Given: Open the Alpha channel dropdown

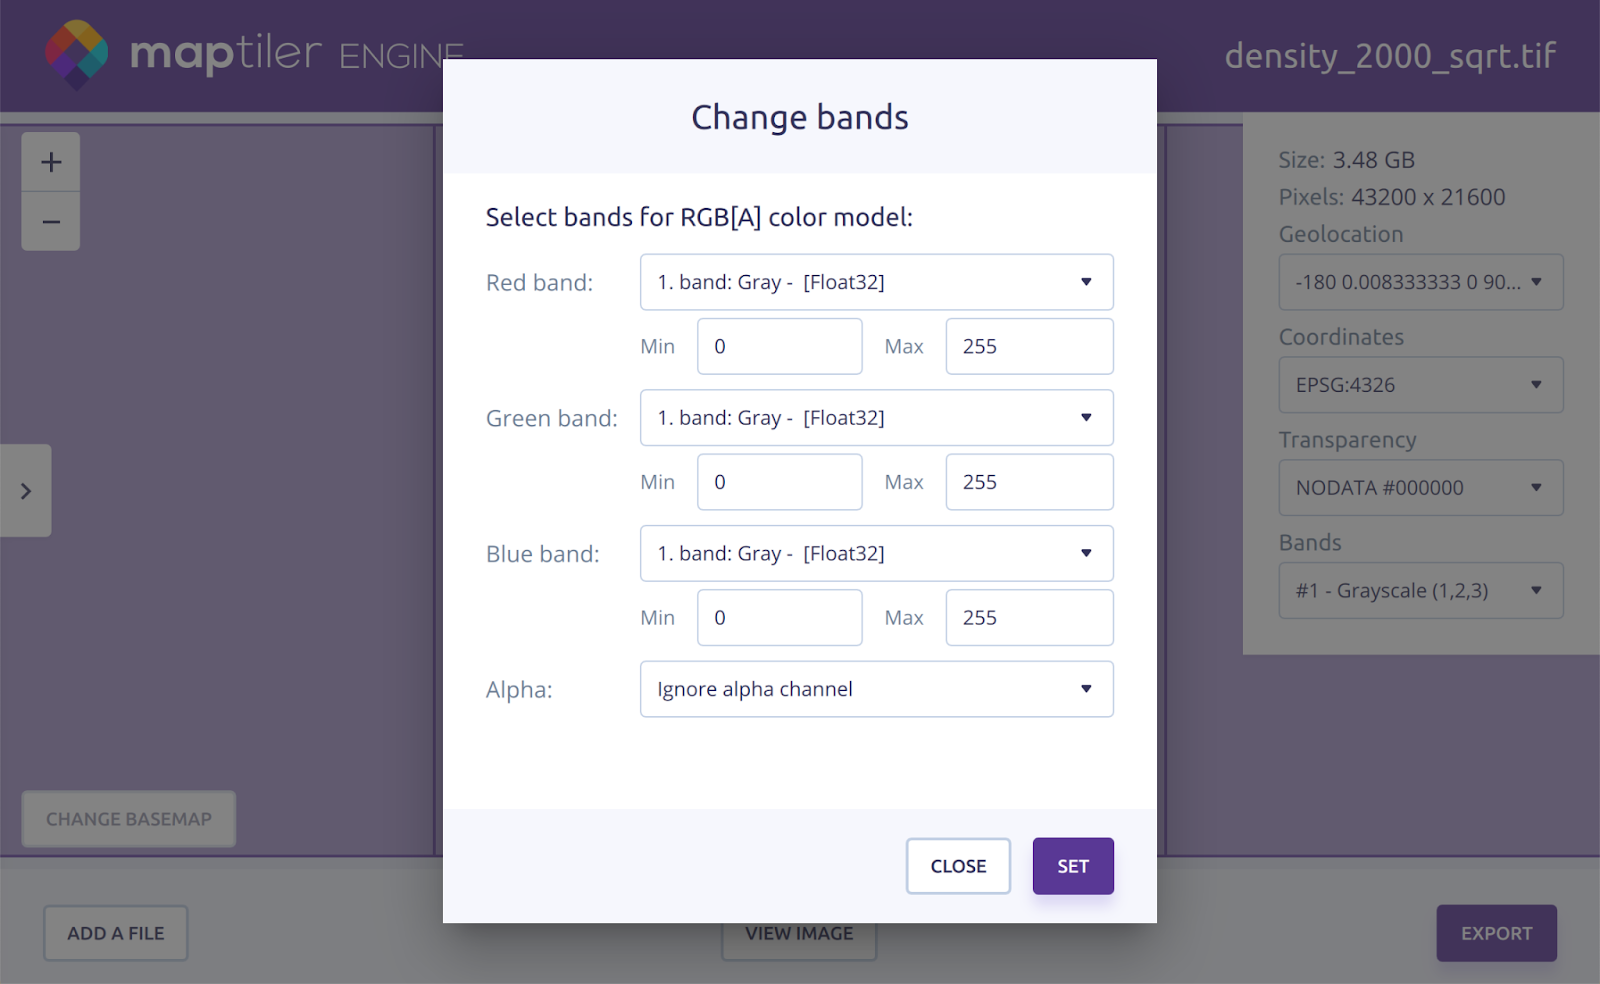Looking at the screenshot, I should click(876, 689).
